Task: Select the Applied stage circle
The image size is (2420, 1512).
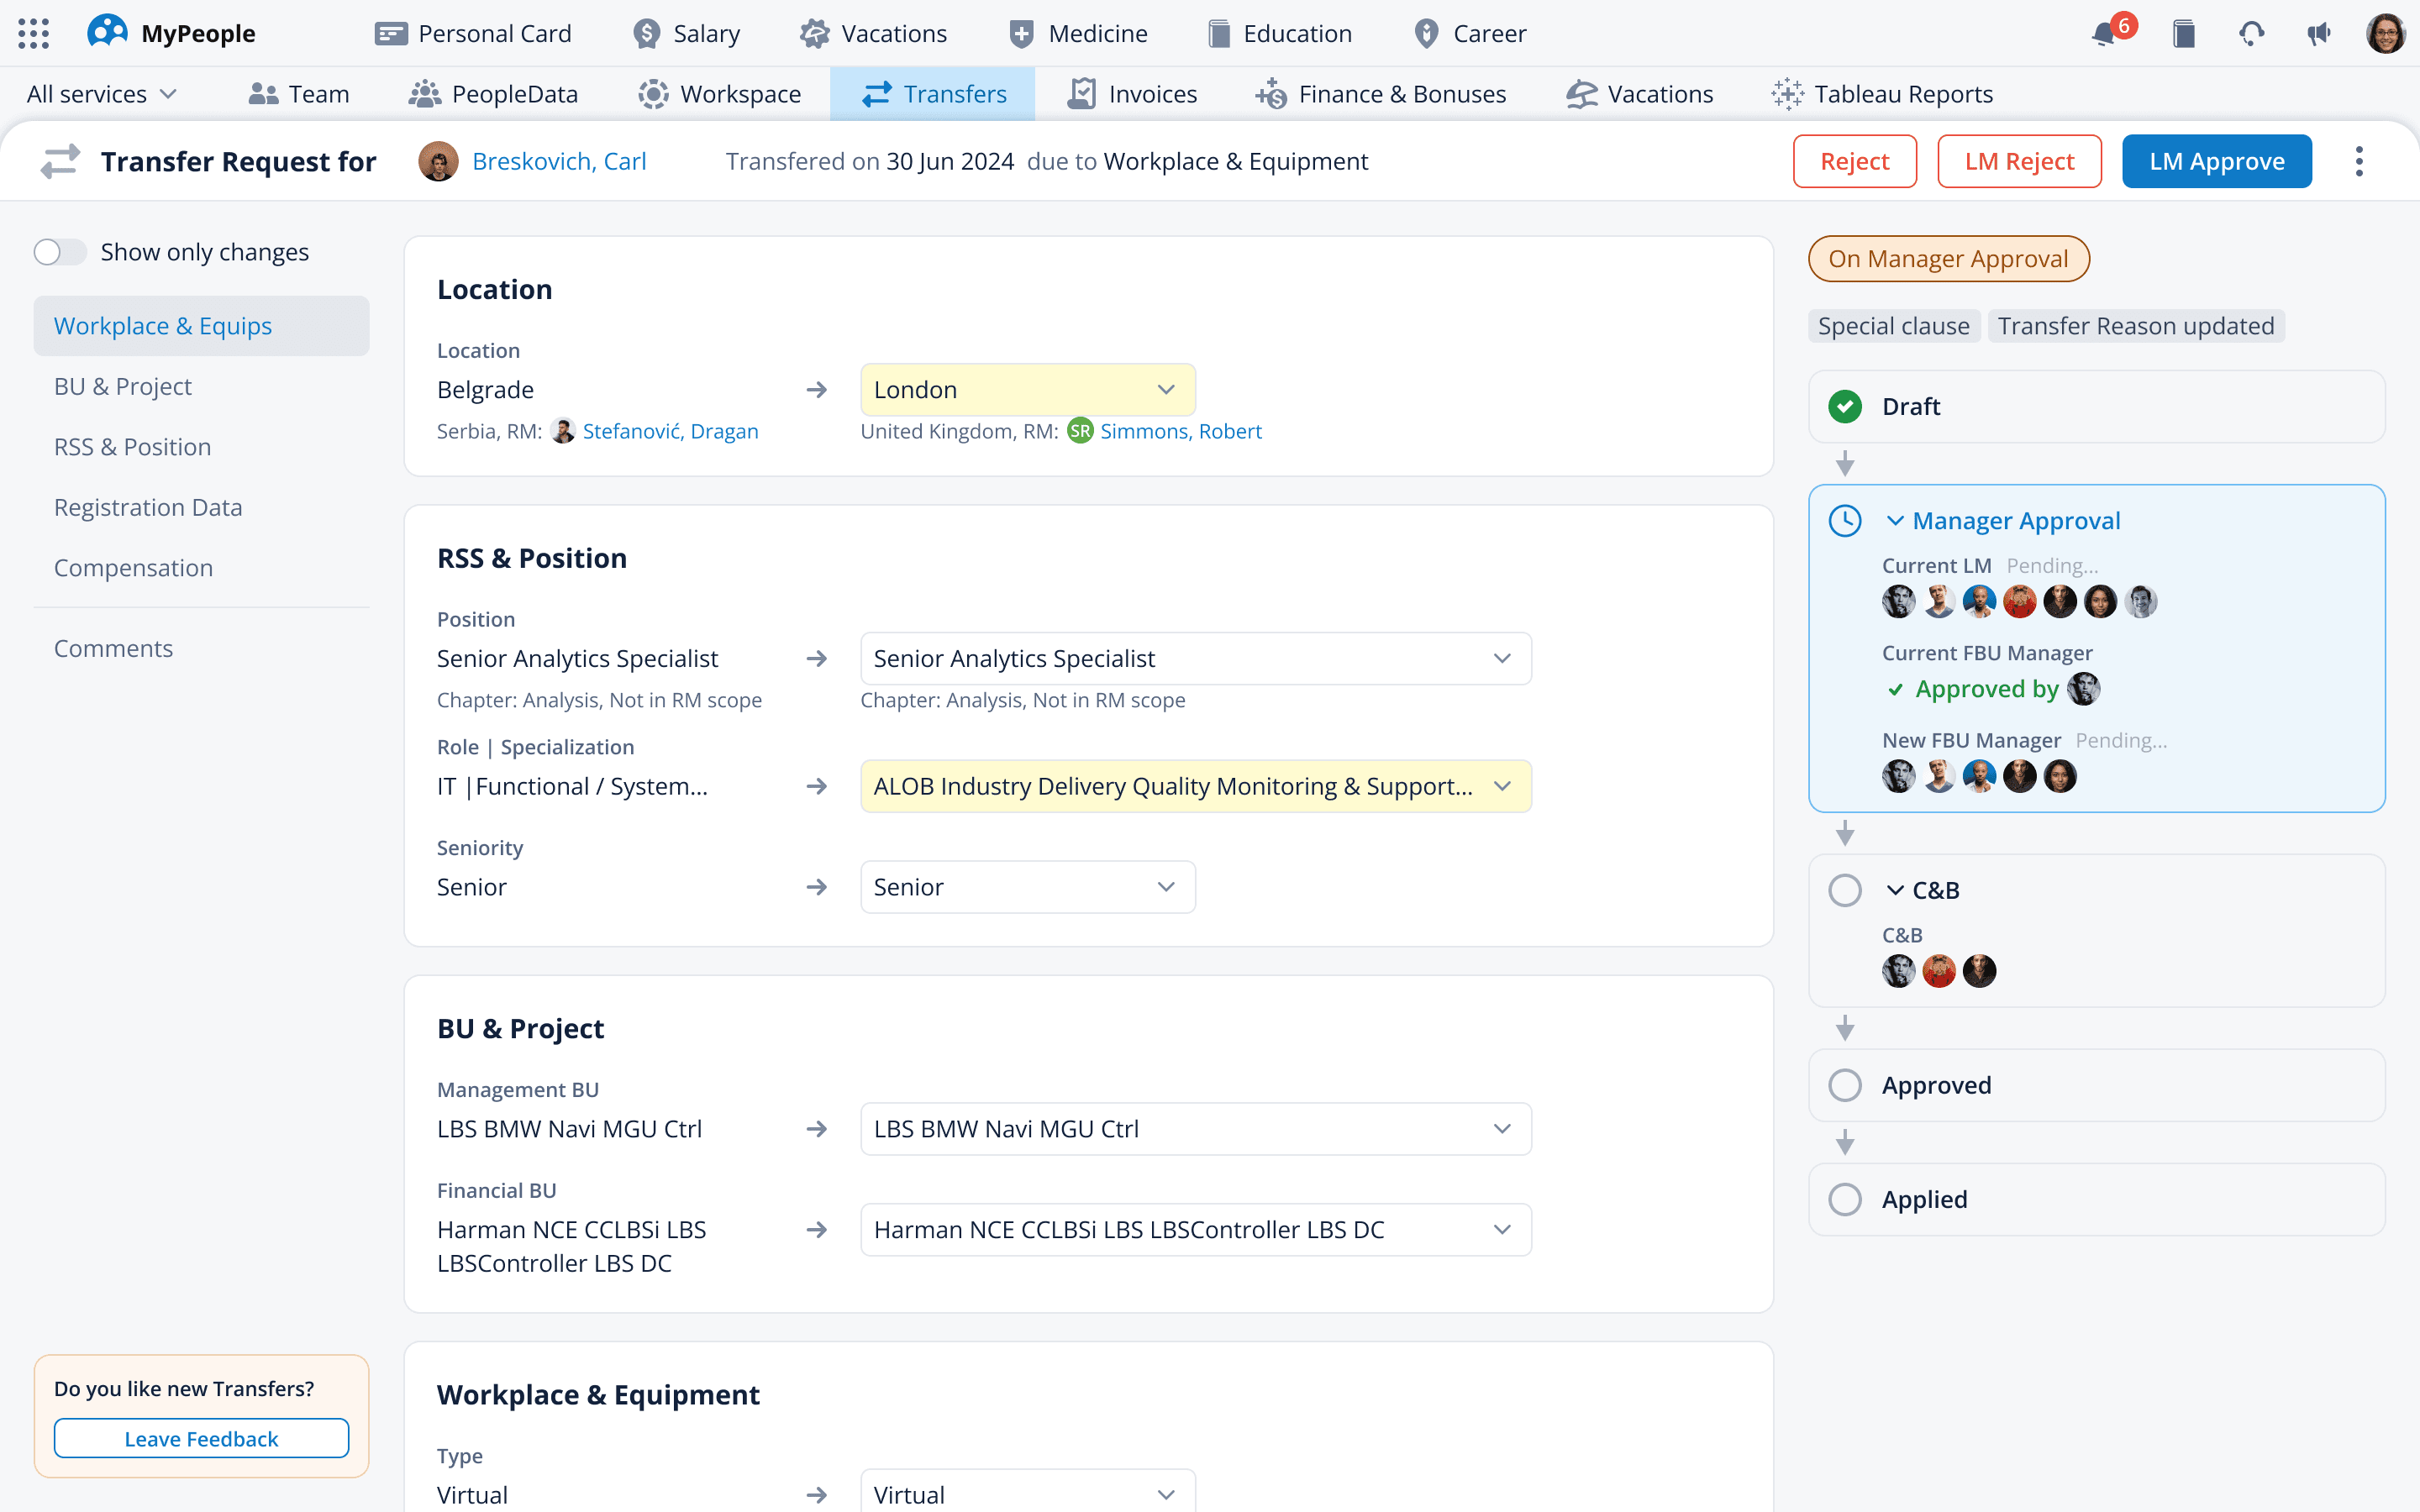Action: point(1845,1199)
